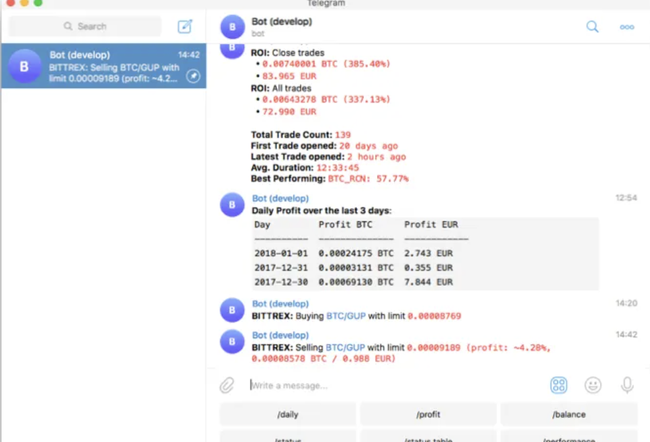Click pinned icon in Bot chat list row
Screen dimensions: 650x442
click(193, 76)
